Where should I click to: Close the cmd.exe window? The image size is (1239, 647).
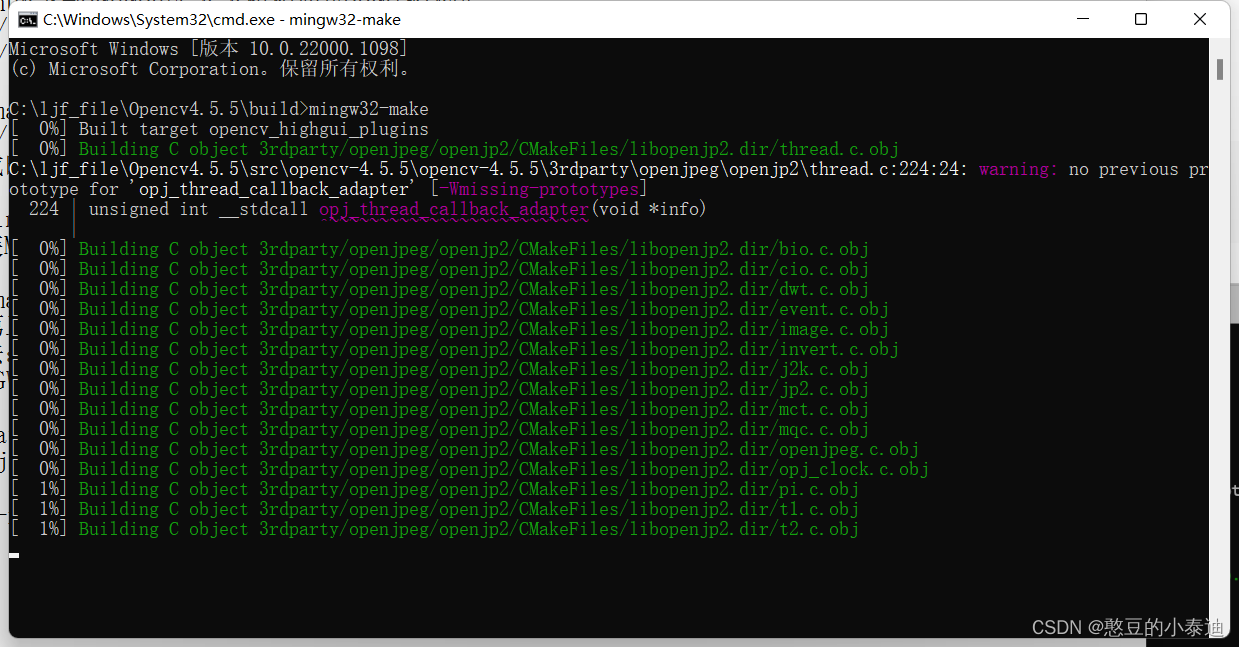click(1200, 19)
